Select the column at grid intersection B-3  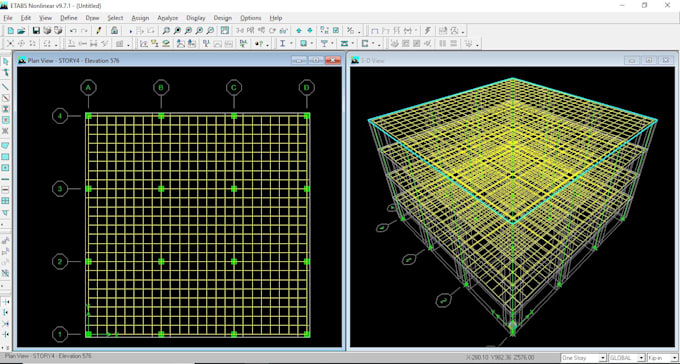tap(161, 189)
